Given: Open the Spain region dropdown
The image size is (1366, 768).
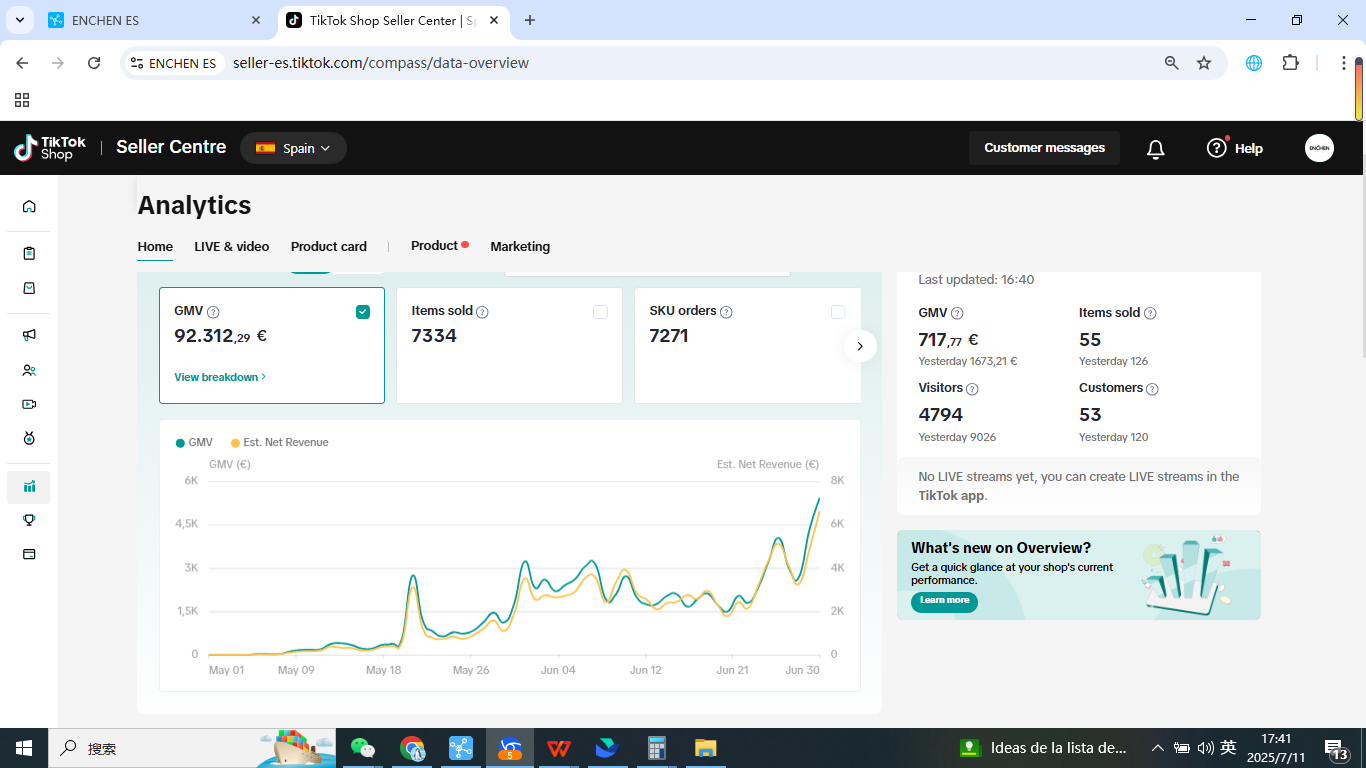Looking at the screenshot, I should pyautogui.click(x=293, y=148).
